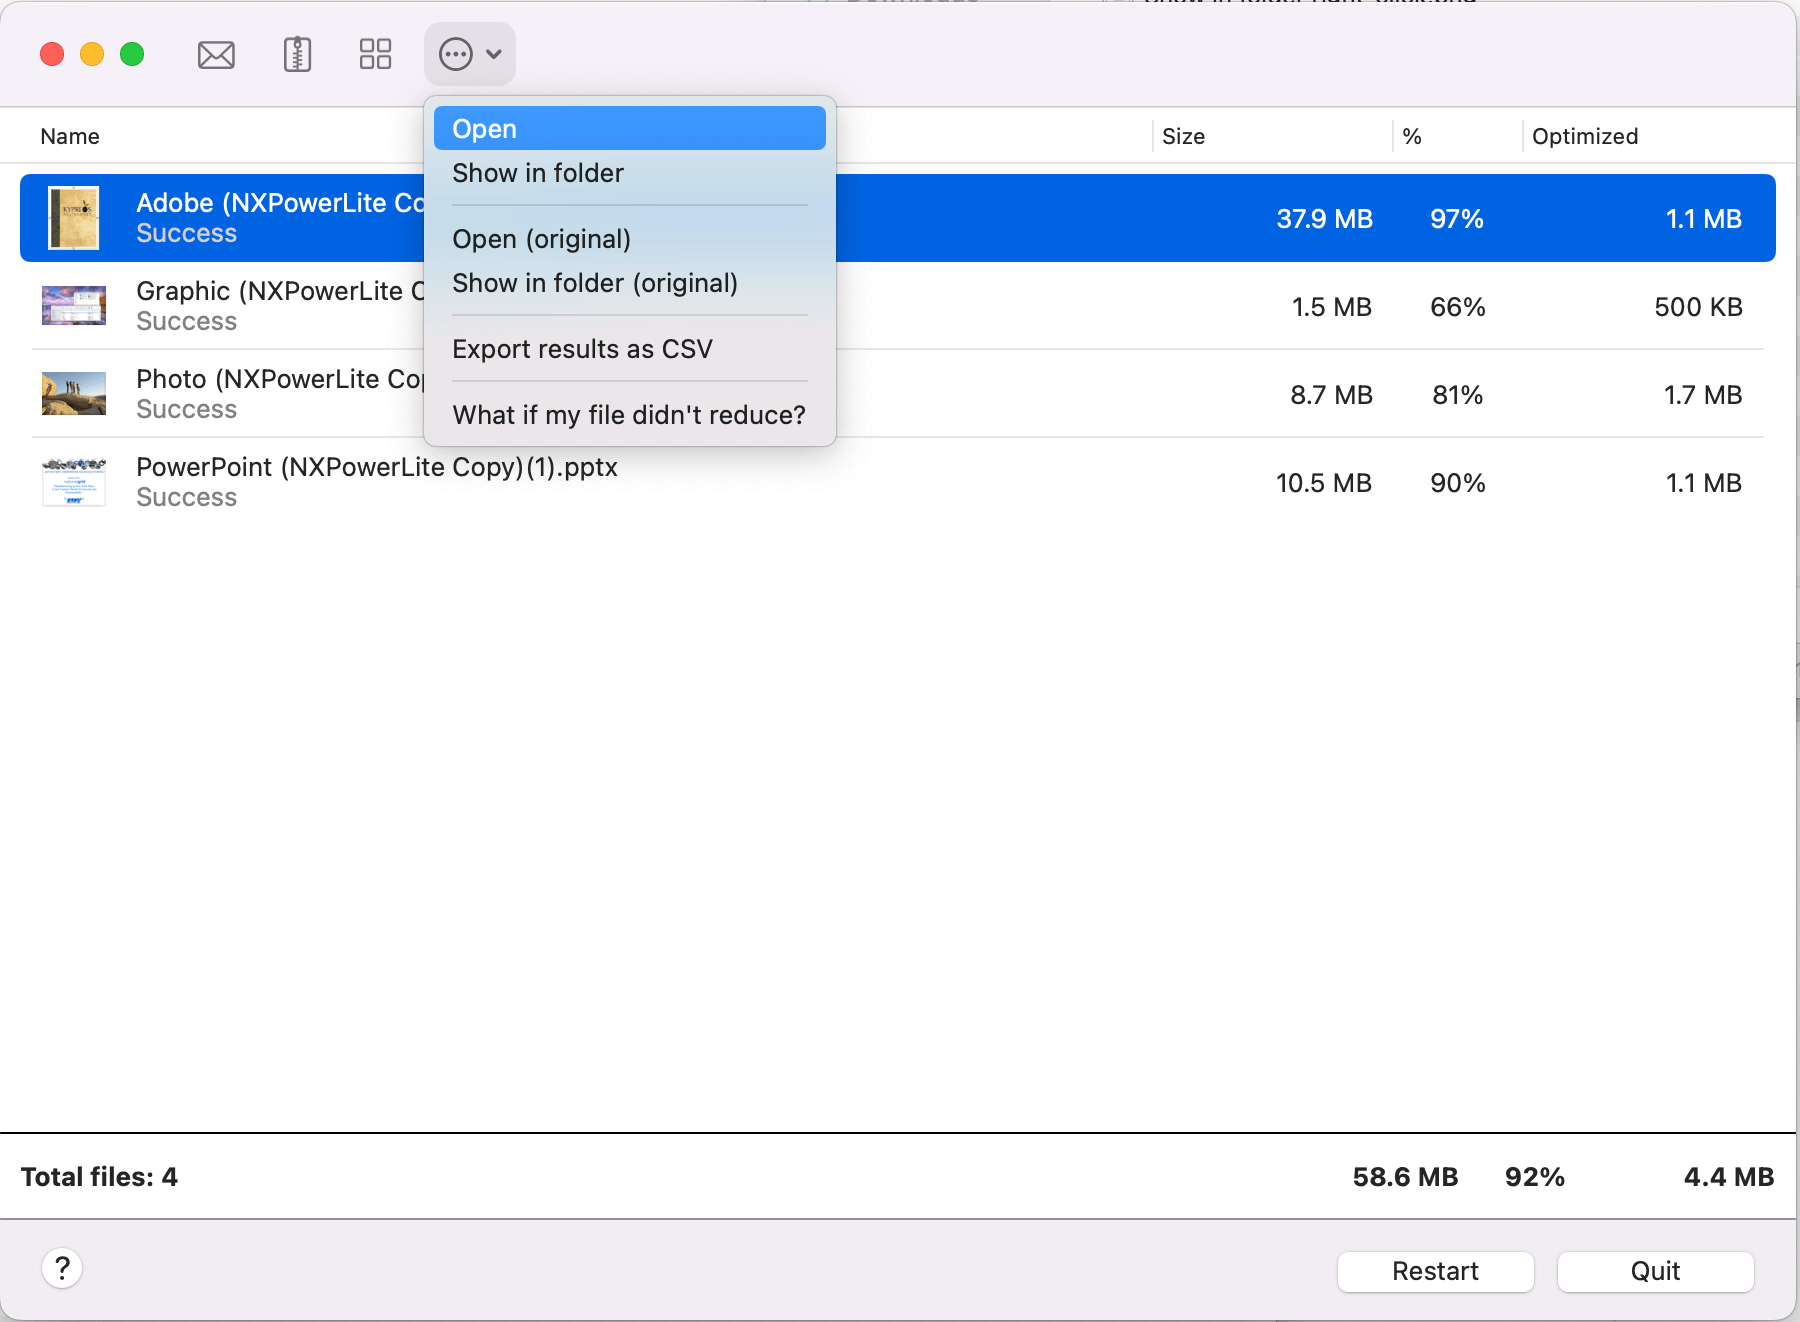
Task: Sort by the Size column header
Action: point(1183,136)
